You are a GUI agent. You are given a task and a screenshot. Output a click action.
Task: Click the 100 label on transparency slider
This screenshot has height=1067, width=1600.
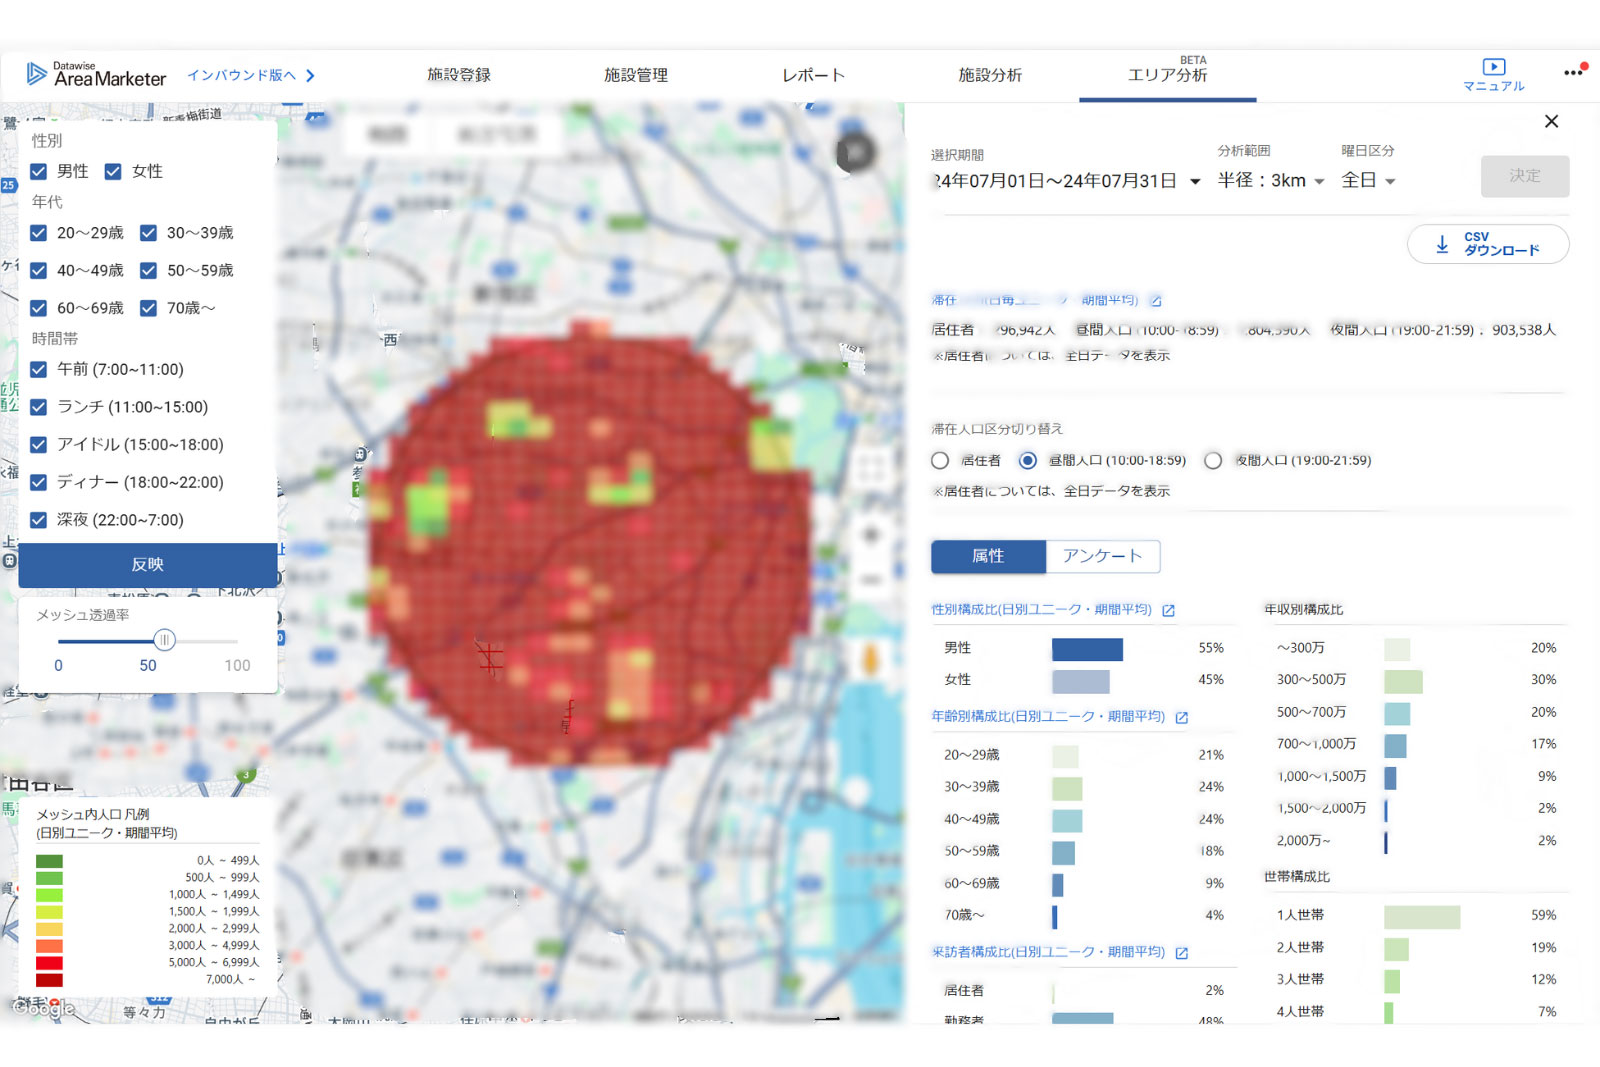[x=237, y=666]
